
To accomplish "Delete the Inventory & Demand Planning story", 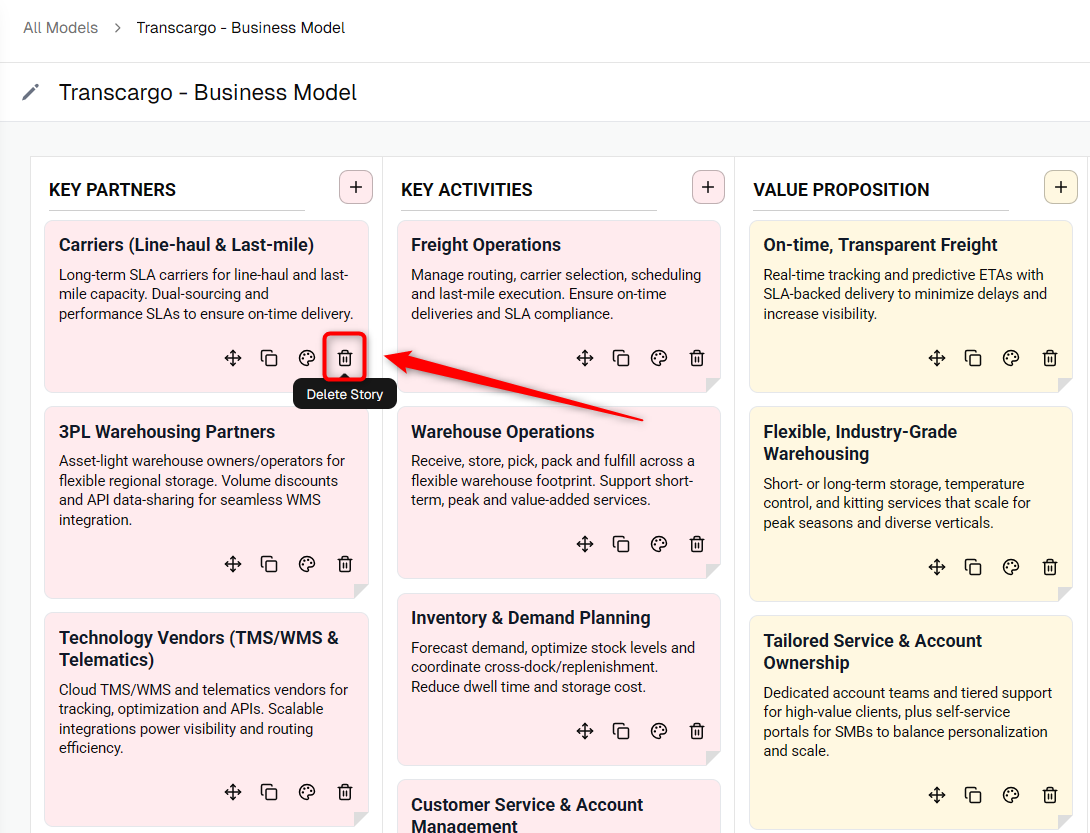I will pyautogui.click(x=697, y=731).
